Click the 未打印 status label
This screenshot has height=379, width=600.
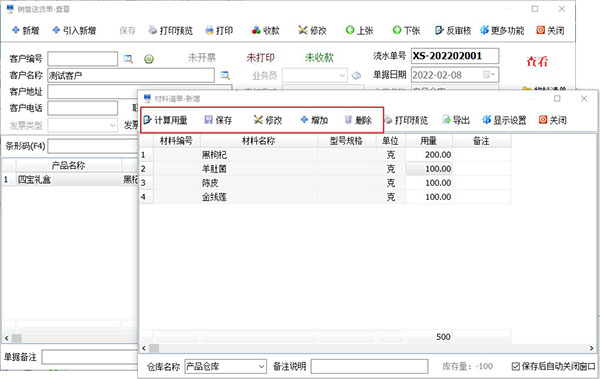tap(261, 58)
